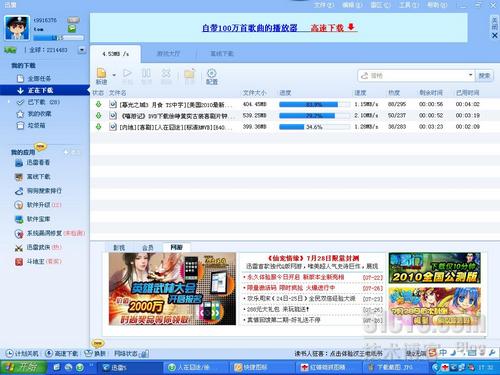
Task: Click the 搜索 search button
Action: 484,76
